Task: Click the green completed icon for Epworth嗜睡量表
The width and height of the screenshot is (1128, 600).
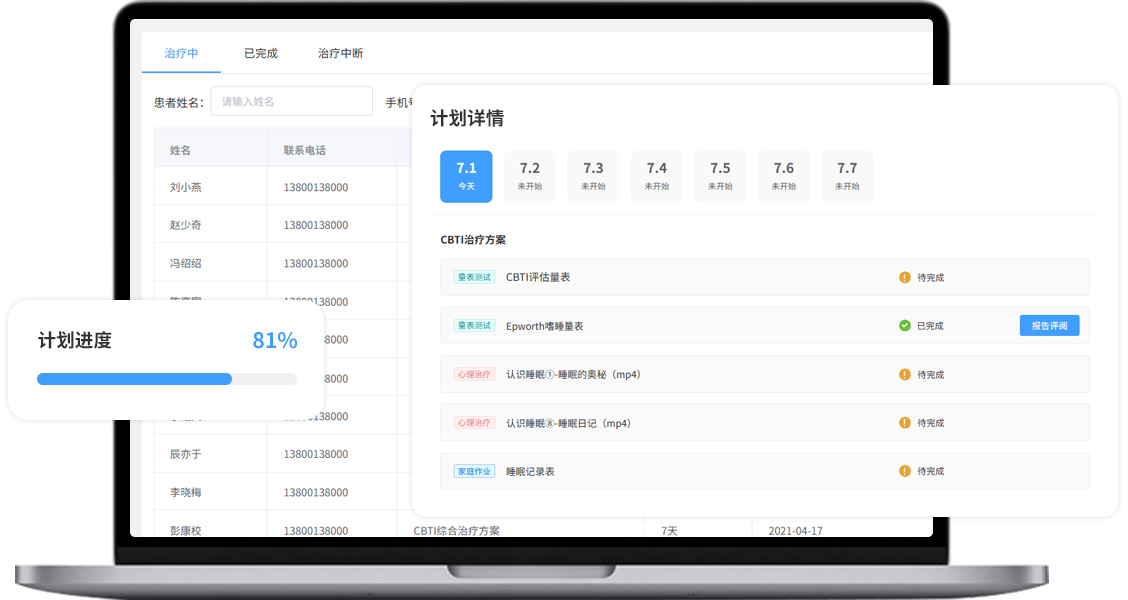Action: [x=904, y=326]
